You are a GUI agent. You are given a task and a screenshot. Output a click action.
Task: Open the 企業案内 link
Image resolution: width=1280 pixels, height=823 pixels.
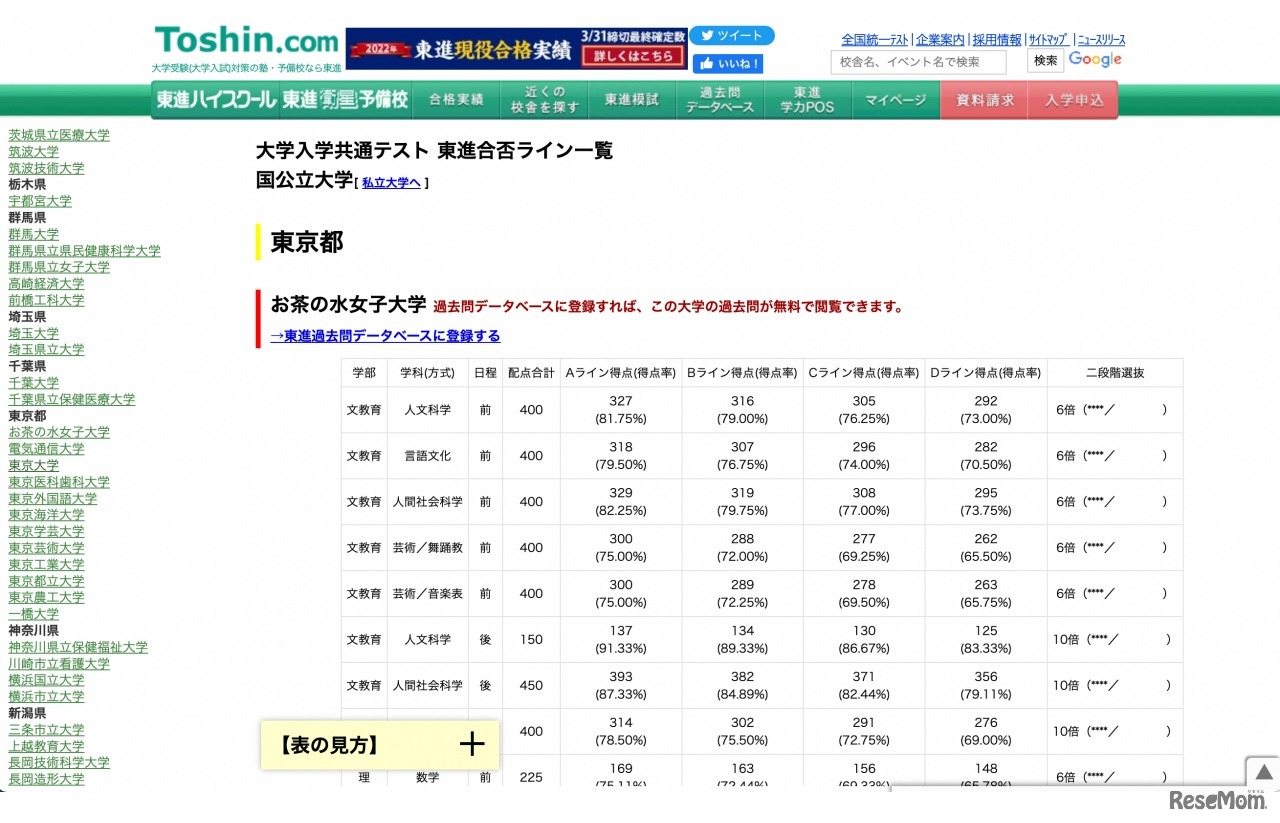(x=941, y=40)
